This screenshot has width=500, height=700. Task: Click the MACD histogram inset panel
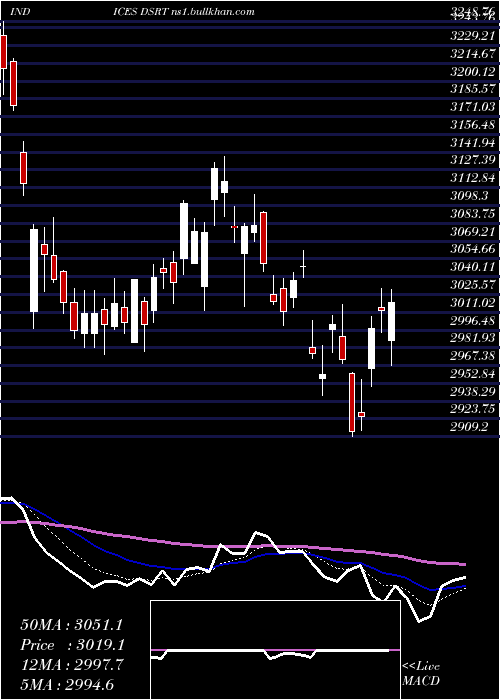[275, 650]
